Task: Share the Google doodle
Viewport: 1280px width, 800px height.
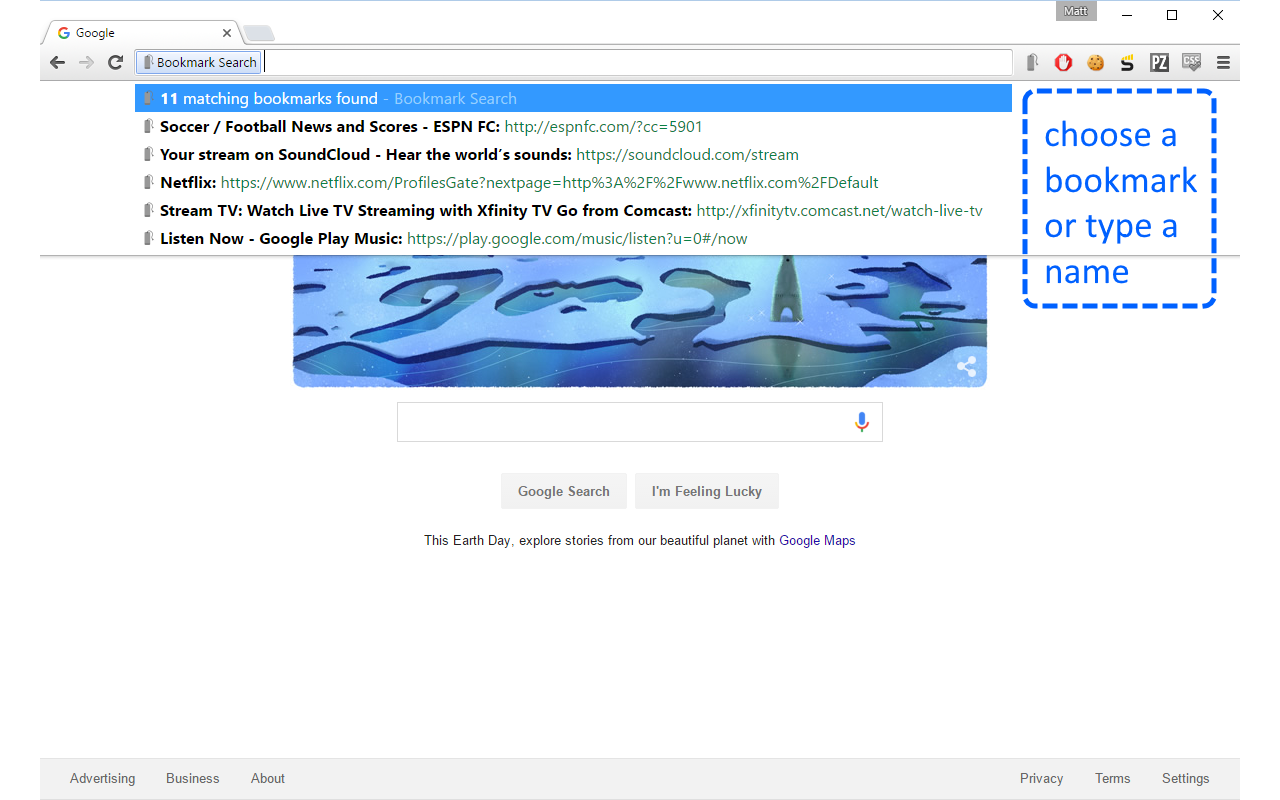Action: [967, 367]
